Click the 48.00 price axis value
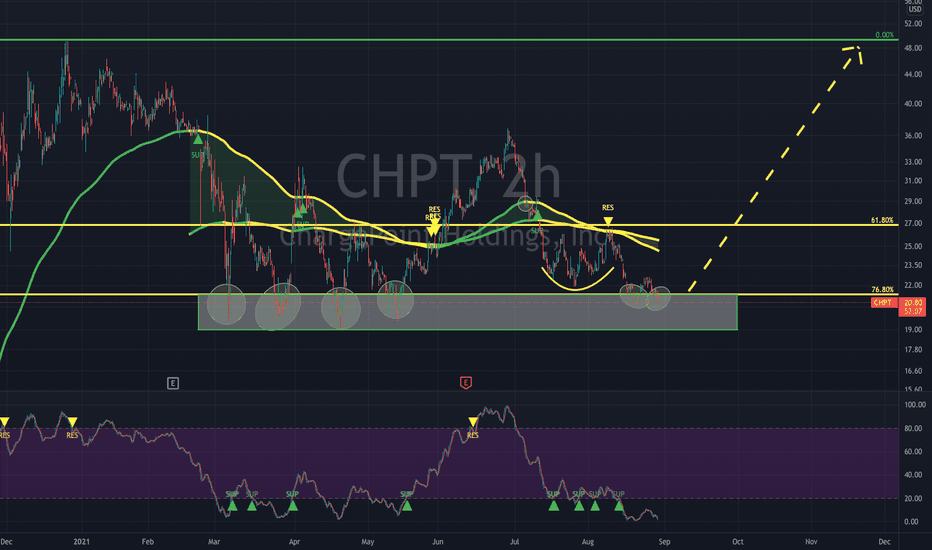Screen dimensions: 932x550 tap(913, 48)
